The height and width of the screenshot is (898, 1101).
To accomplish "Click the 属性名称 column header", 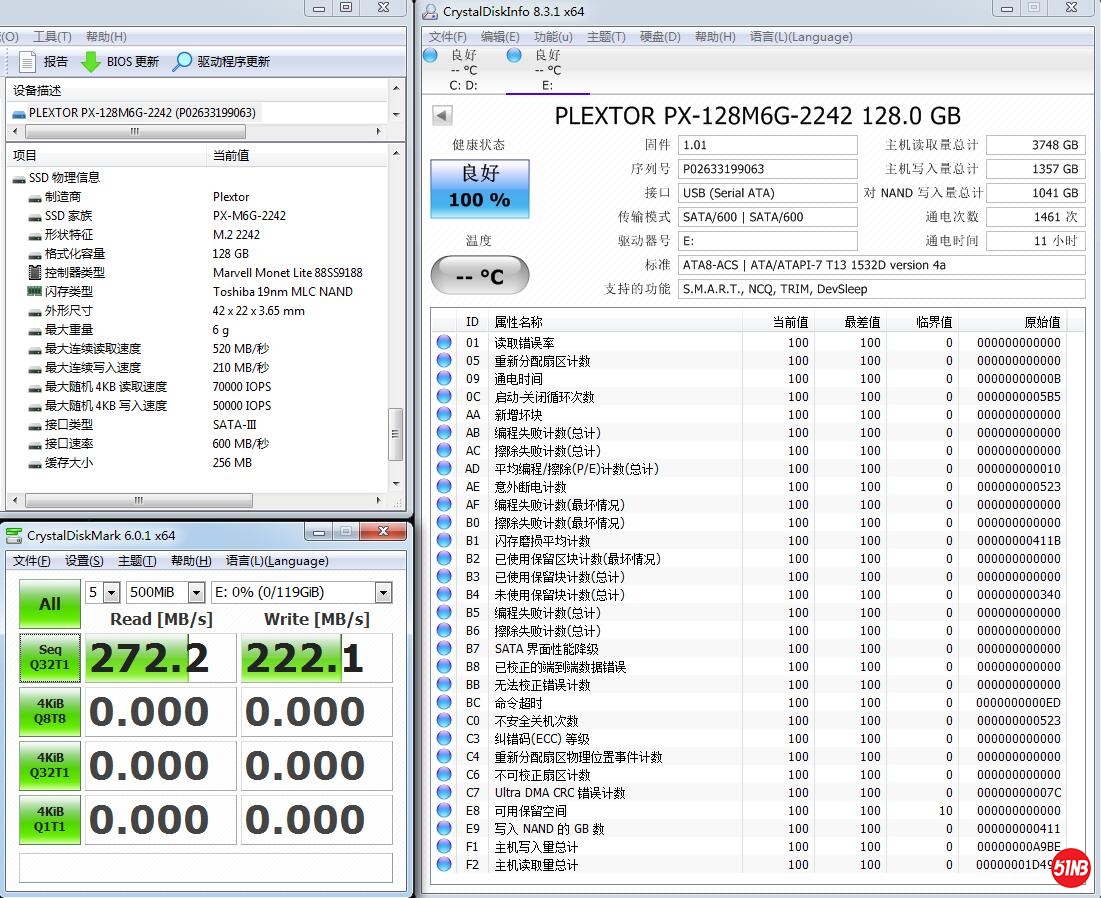I will 518,322.
